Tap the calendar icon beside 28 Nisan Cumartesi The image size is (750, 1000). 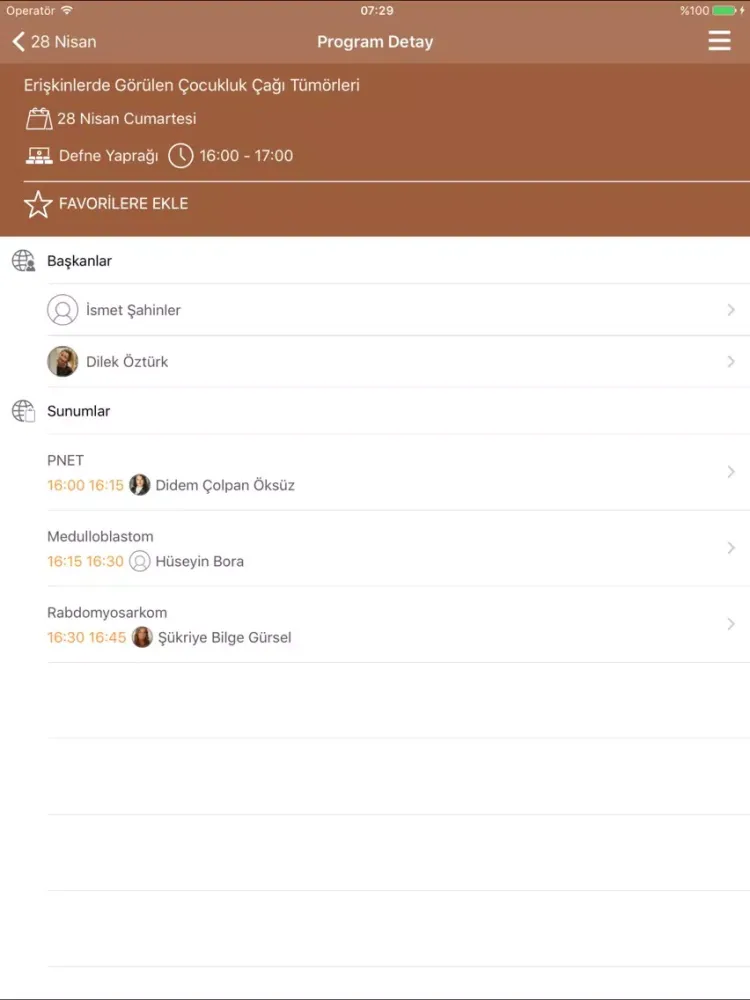tap(39, 119)
